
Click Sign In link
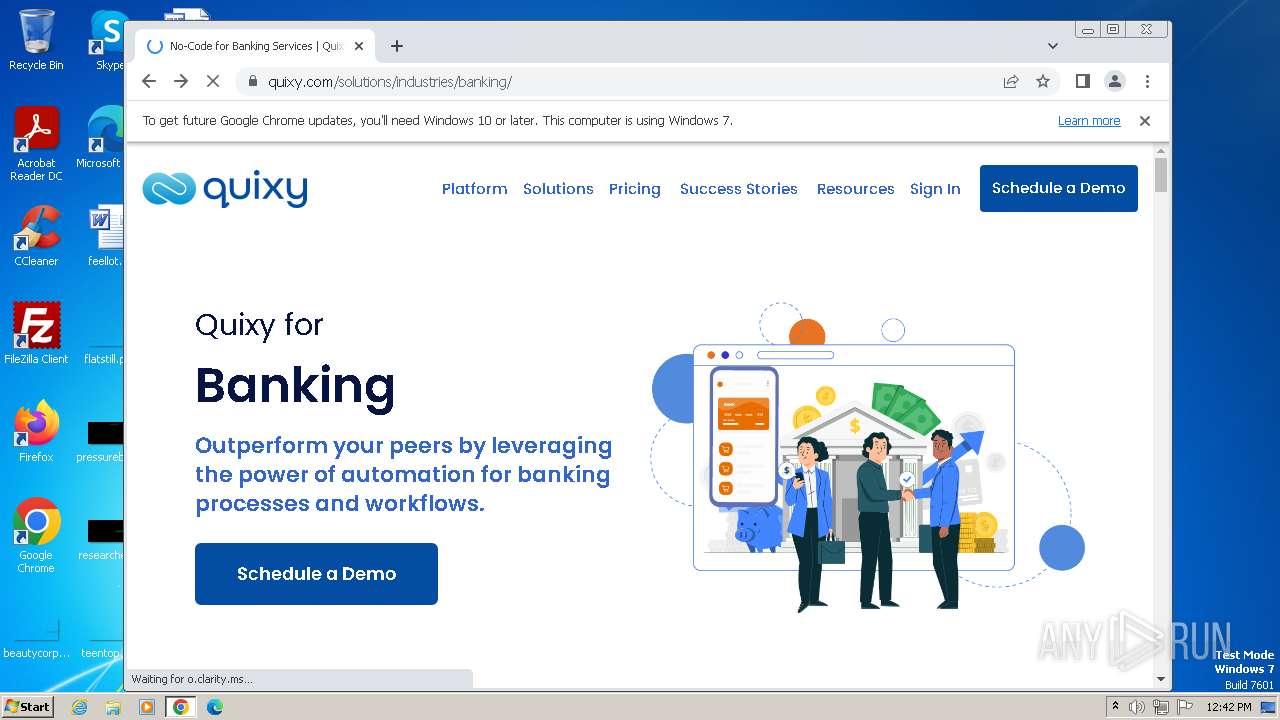(x=935, y=188)
